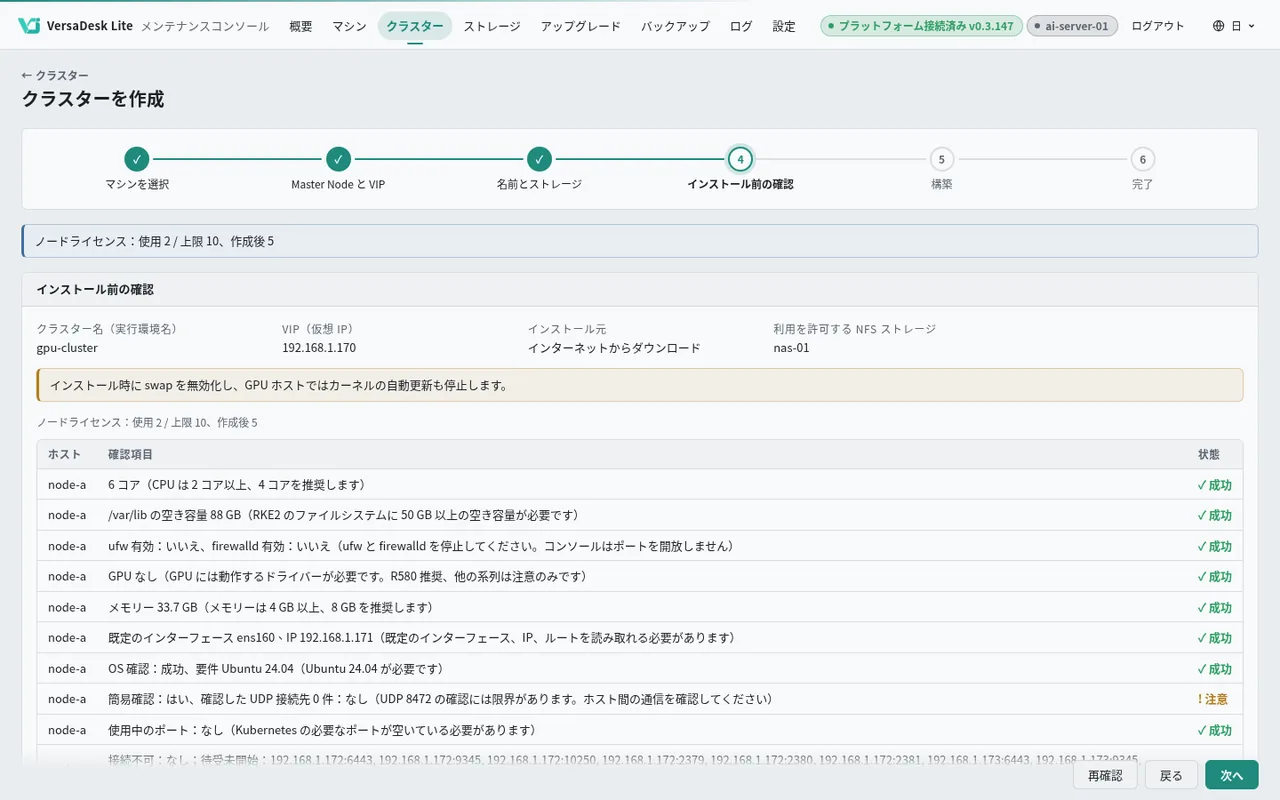The width and height of the screenshot is (1280, 800).
Task: Click the 成功 status on the ens160 interface row
Action: click(1214, 638)
